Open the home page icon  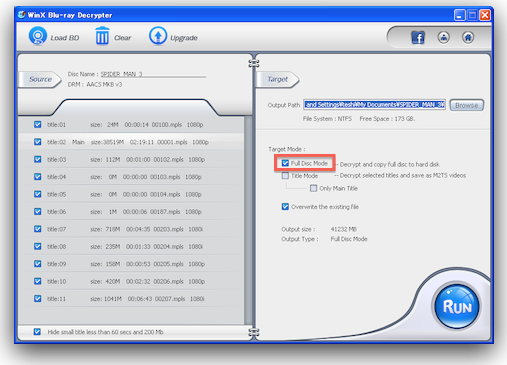pos(468,37)
